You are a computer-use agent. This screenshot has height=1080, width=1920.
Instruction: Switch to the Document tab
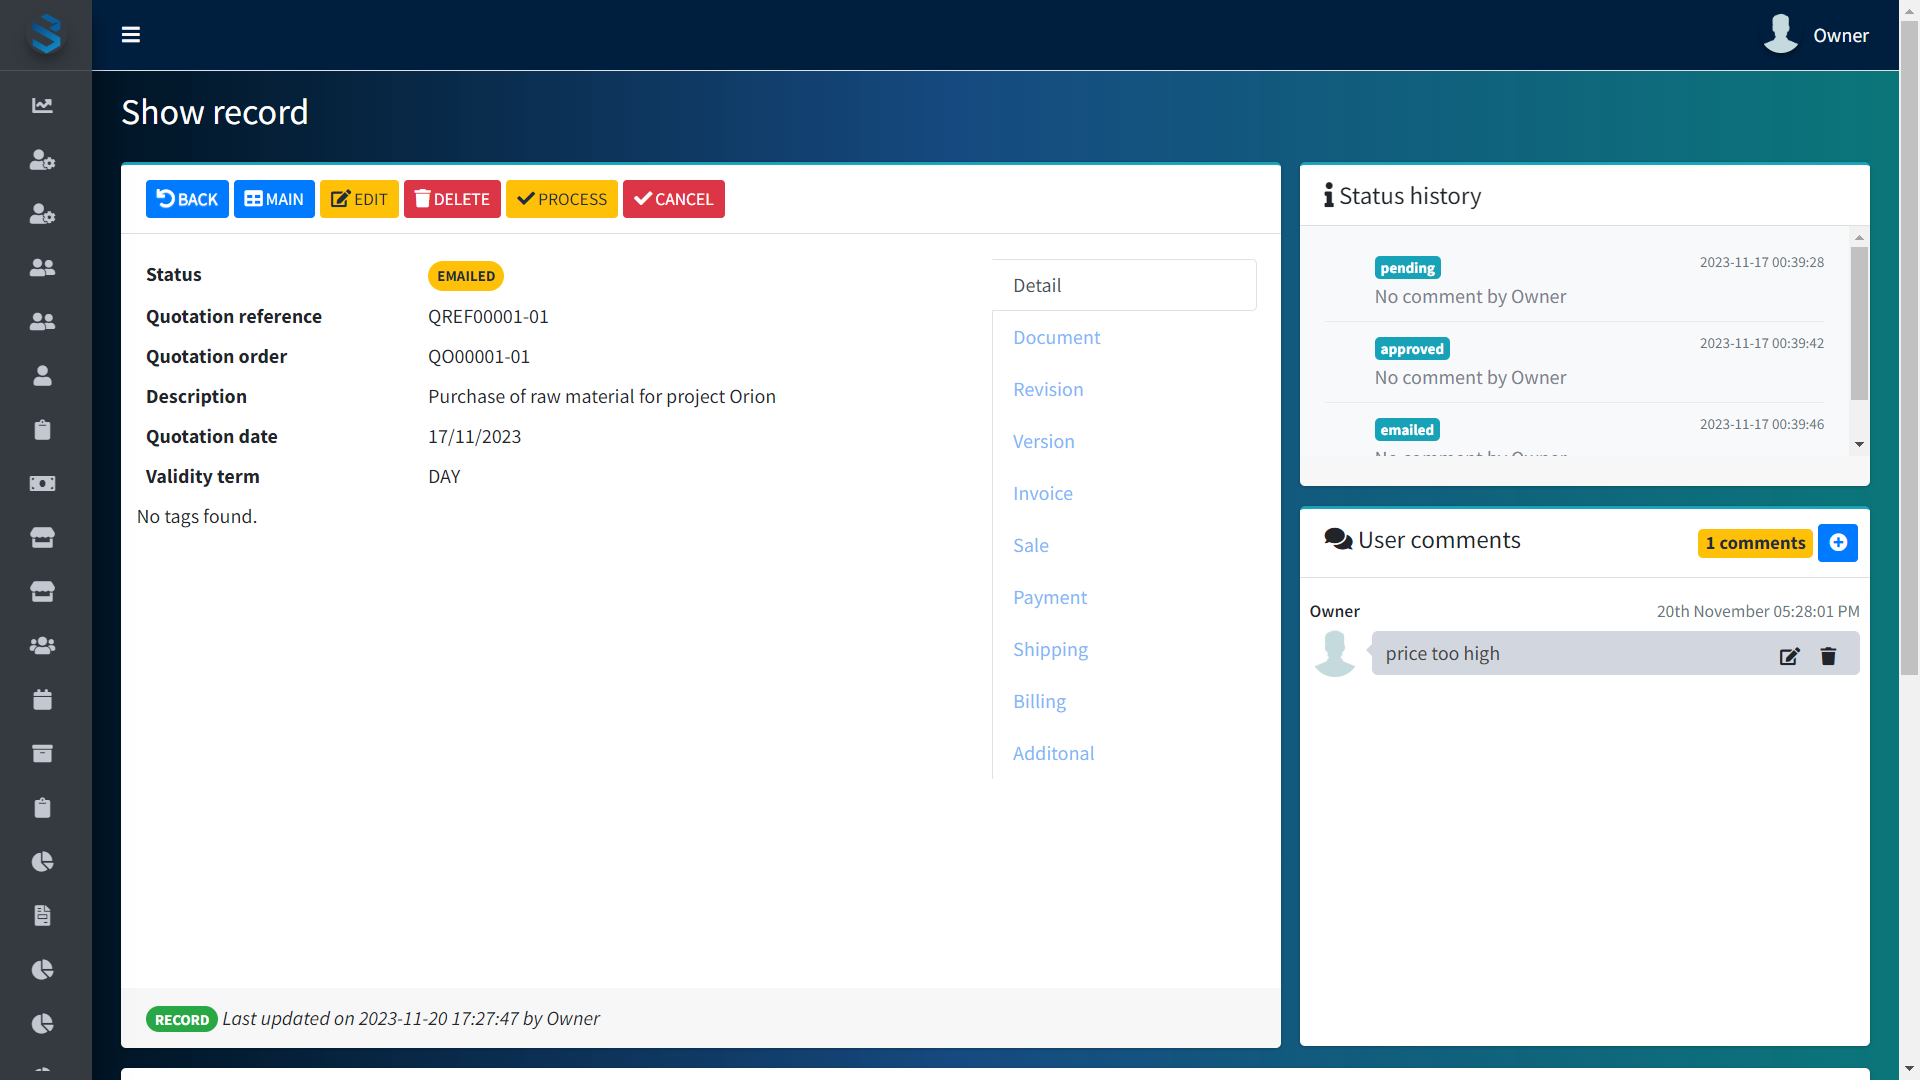[1056, 338]
